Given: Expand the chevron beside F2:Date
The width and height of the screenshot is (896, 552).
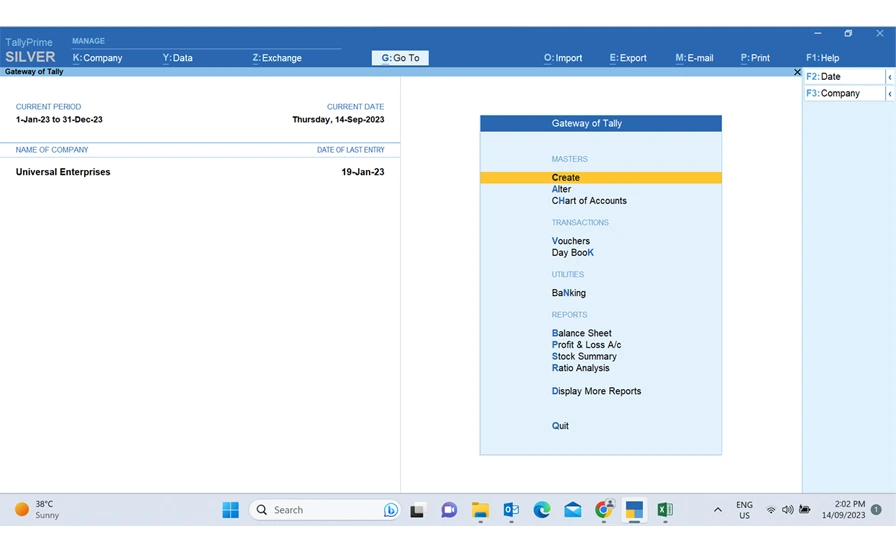Looking at the screenshot, I should coord(890,77).
